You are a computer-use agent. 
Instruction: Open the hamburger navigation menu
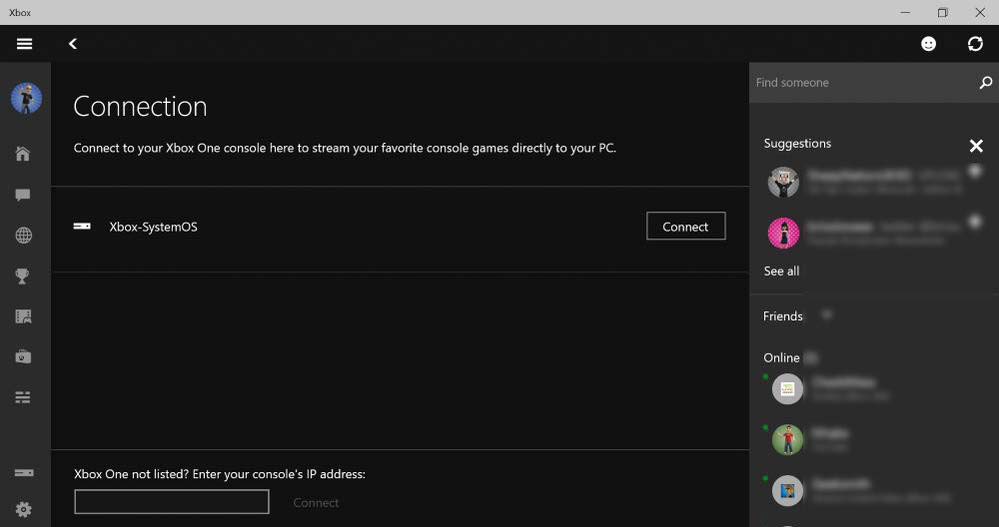[24, 43]
